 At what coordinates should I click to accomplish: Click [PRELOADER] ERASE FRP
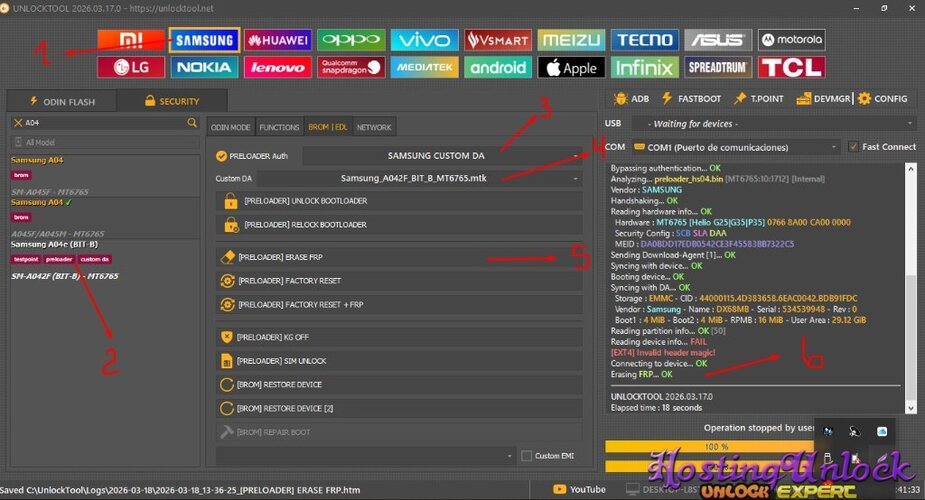coord(399,257)
